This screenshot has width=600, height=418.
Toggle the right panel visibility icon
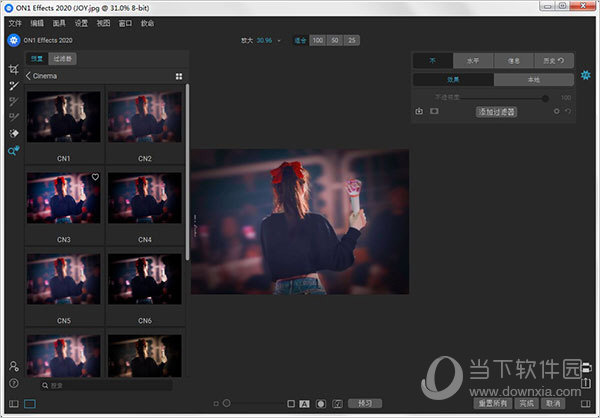point(585,403)
